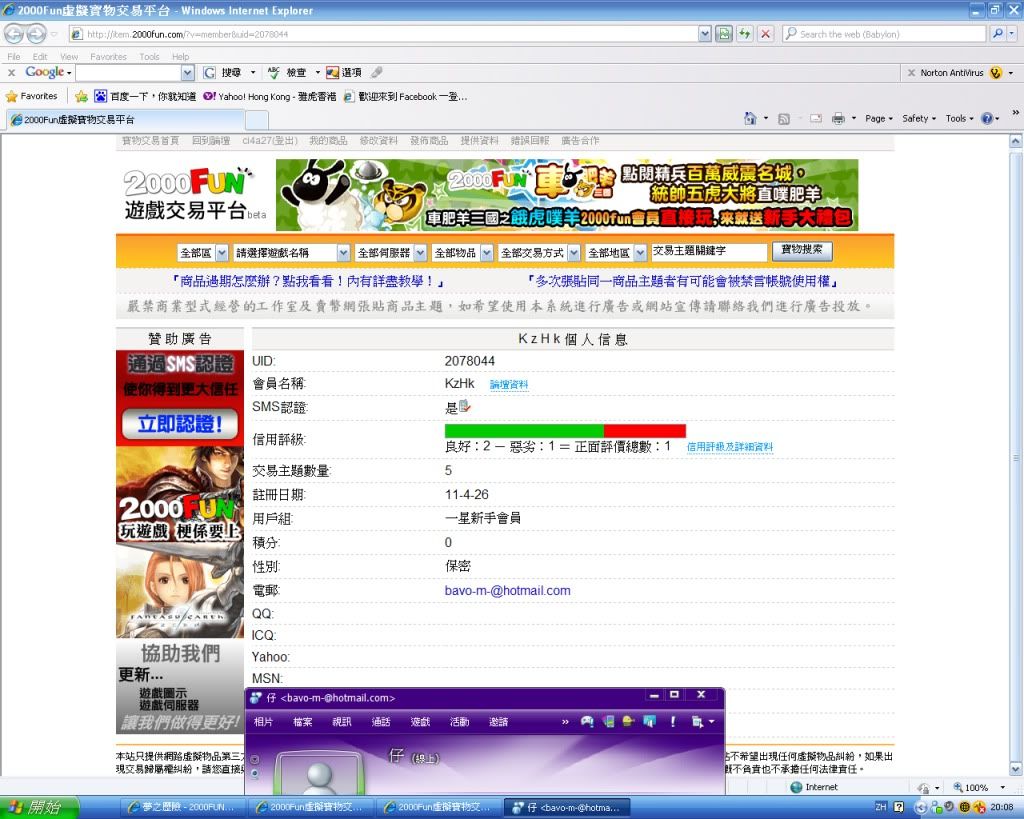The image size is (1024, 819).
Task: Click the Print icon in command bar
Action: [839, 118]
